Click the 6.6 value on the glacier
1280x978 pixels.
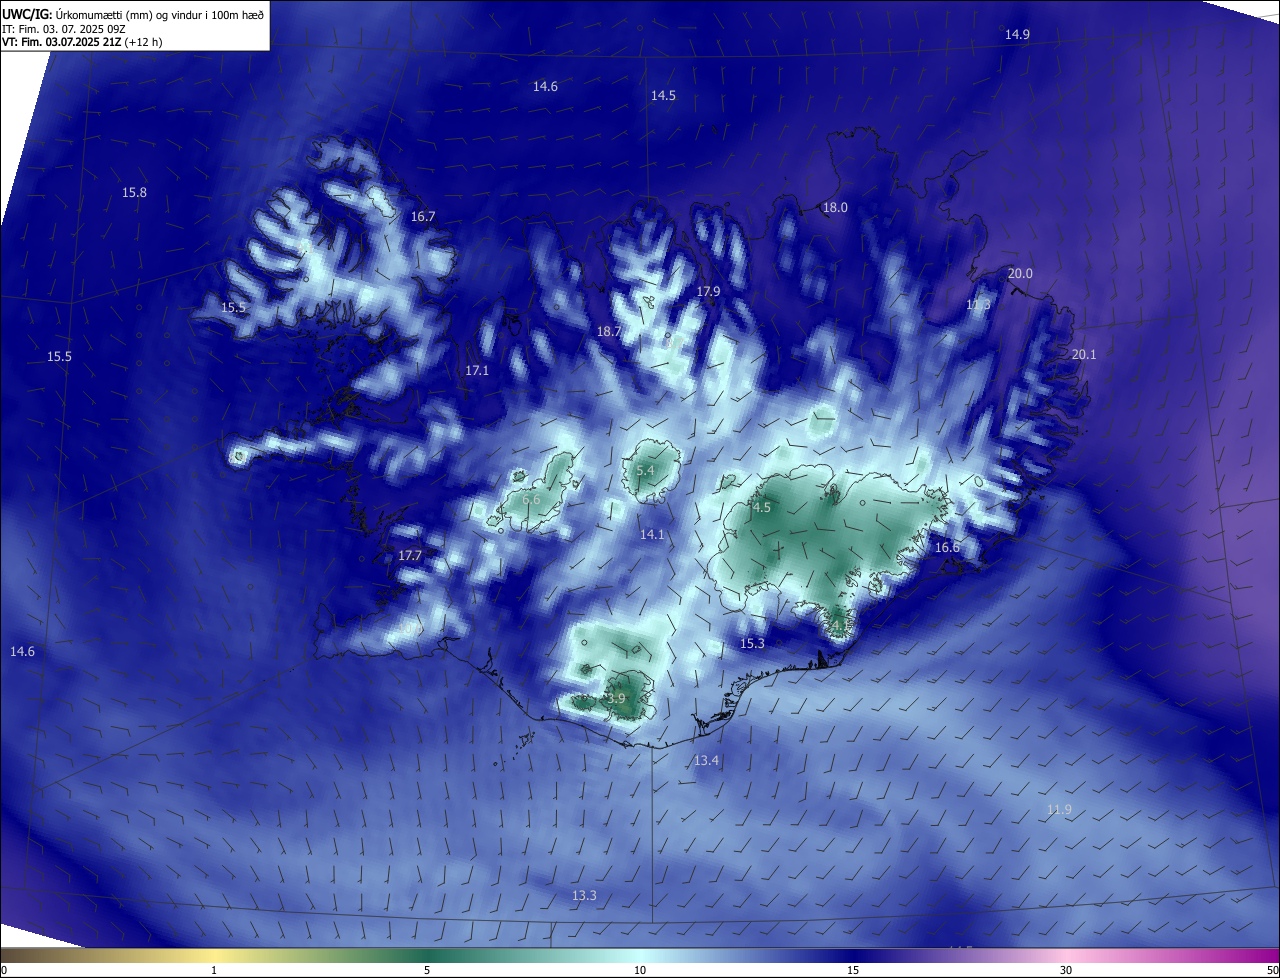click(531, 500)
